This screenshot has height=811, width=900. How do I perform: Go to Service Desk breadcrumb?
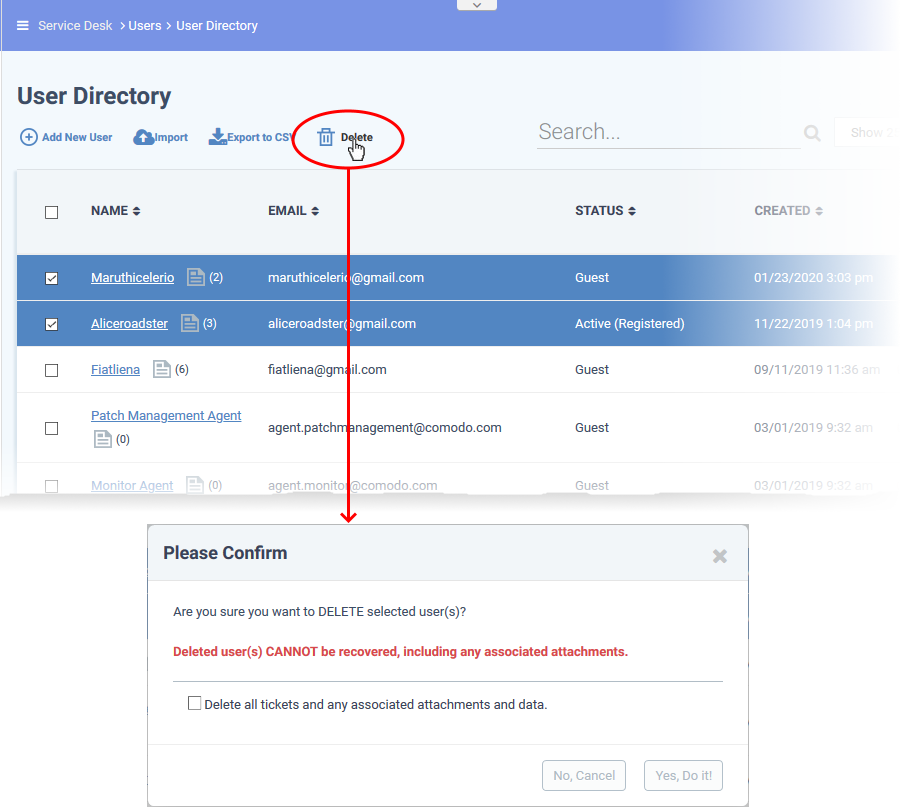pyautogui.click(x=75, y=26)
